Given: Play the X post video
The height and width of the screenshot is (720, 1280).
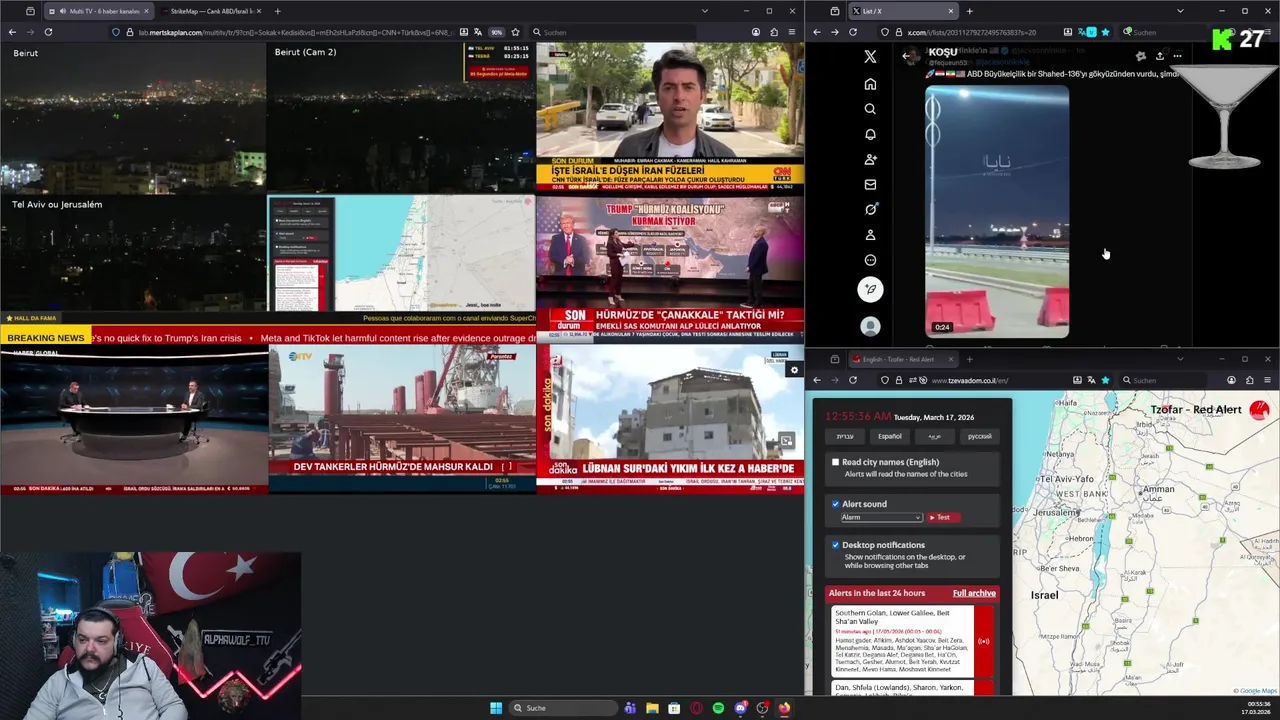Looking at the screenshot, I should [x=997, y=211].
